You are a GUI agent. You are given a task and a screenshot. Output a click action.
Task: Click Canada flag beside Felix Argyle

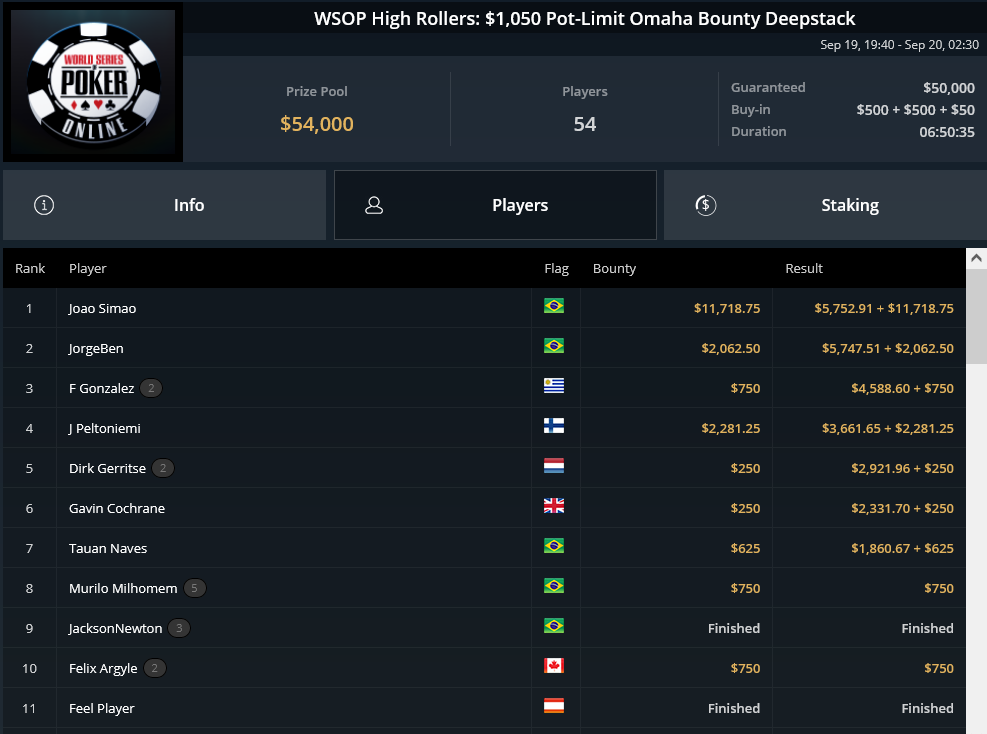554,665
